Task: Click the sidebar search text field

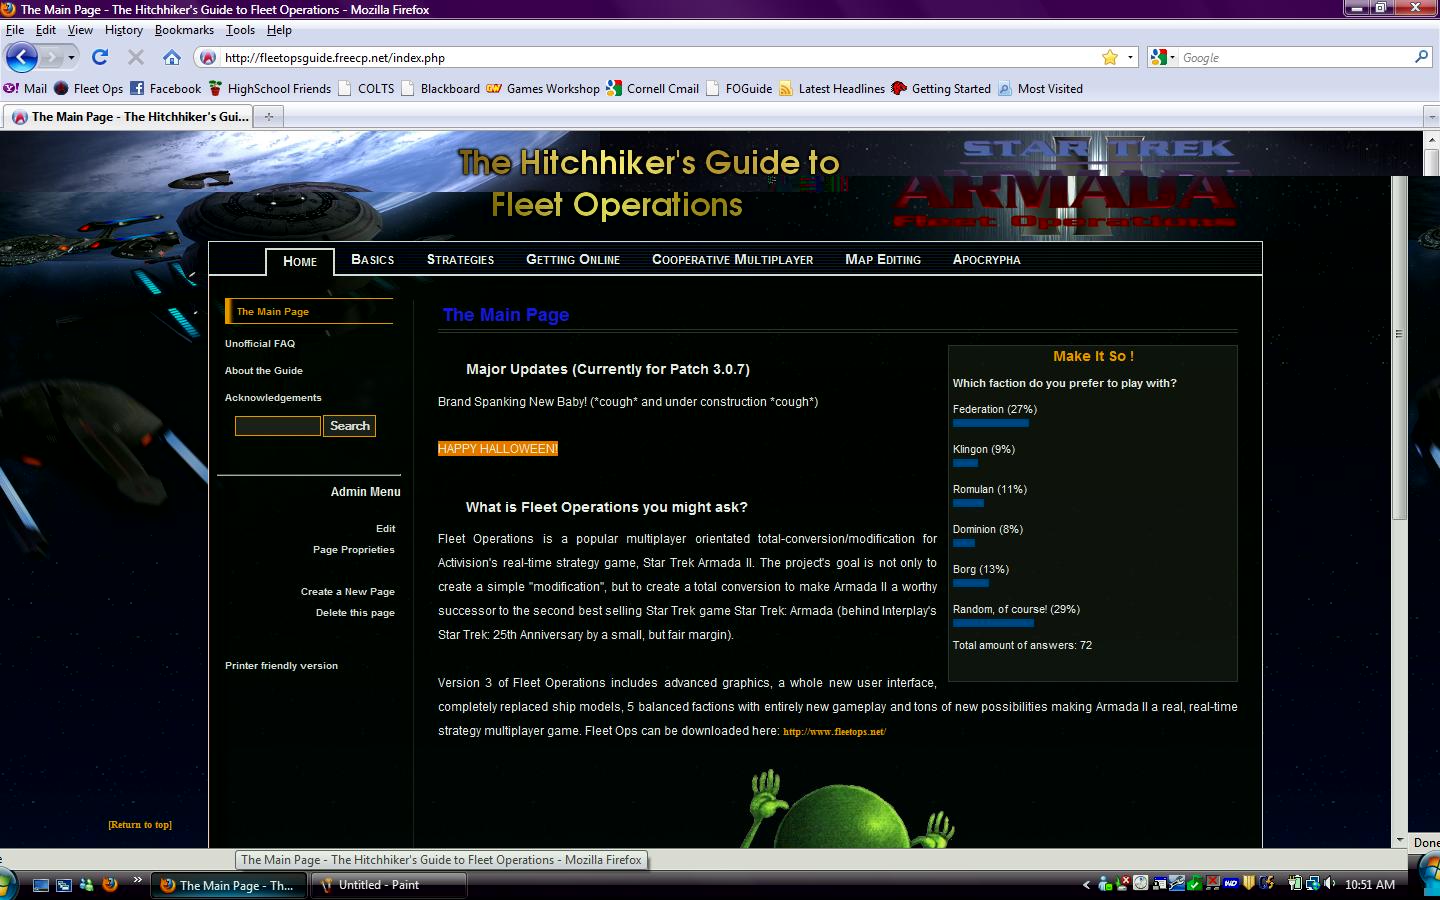Action: pos(277,426)
